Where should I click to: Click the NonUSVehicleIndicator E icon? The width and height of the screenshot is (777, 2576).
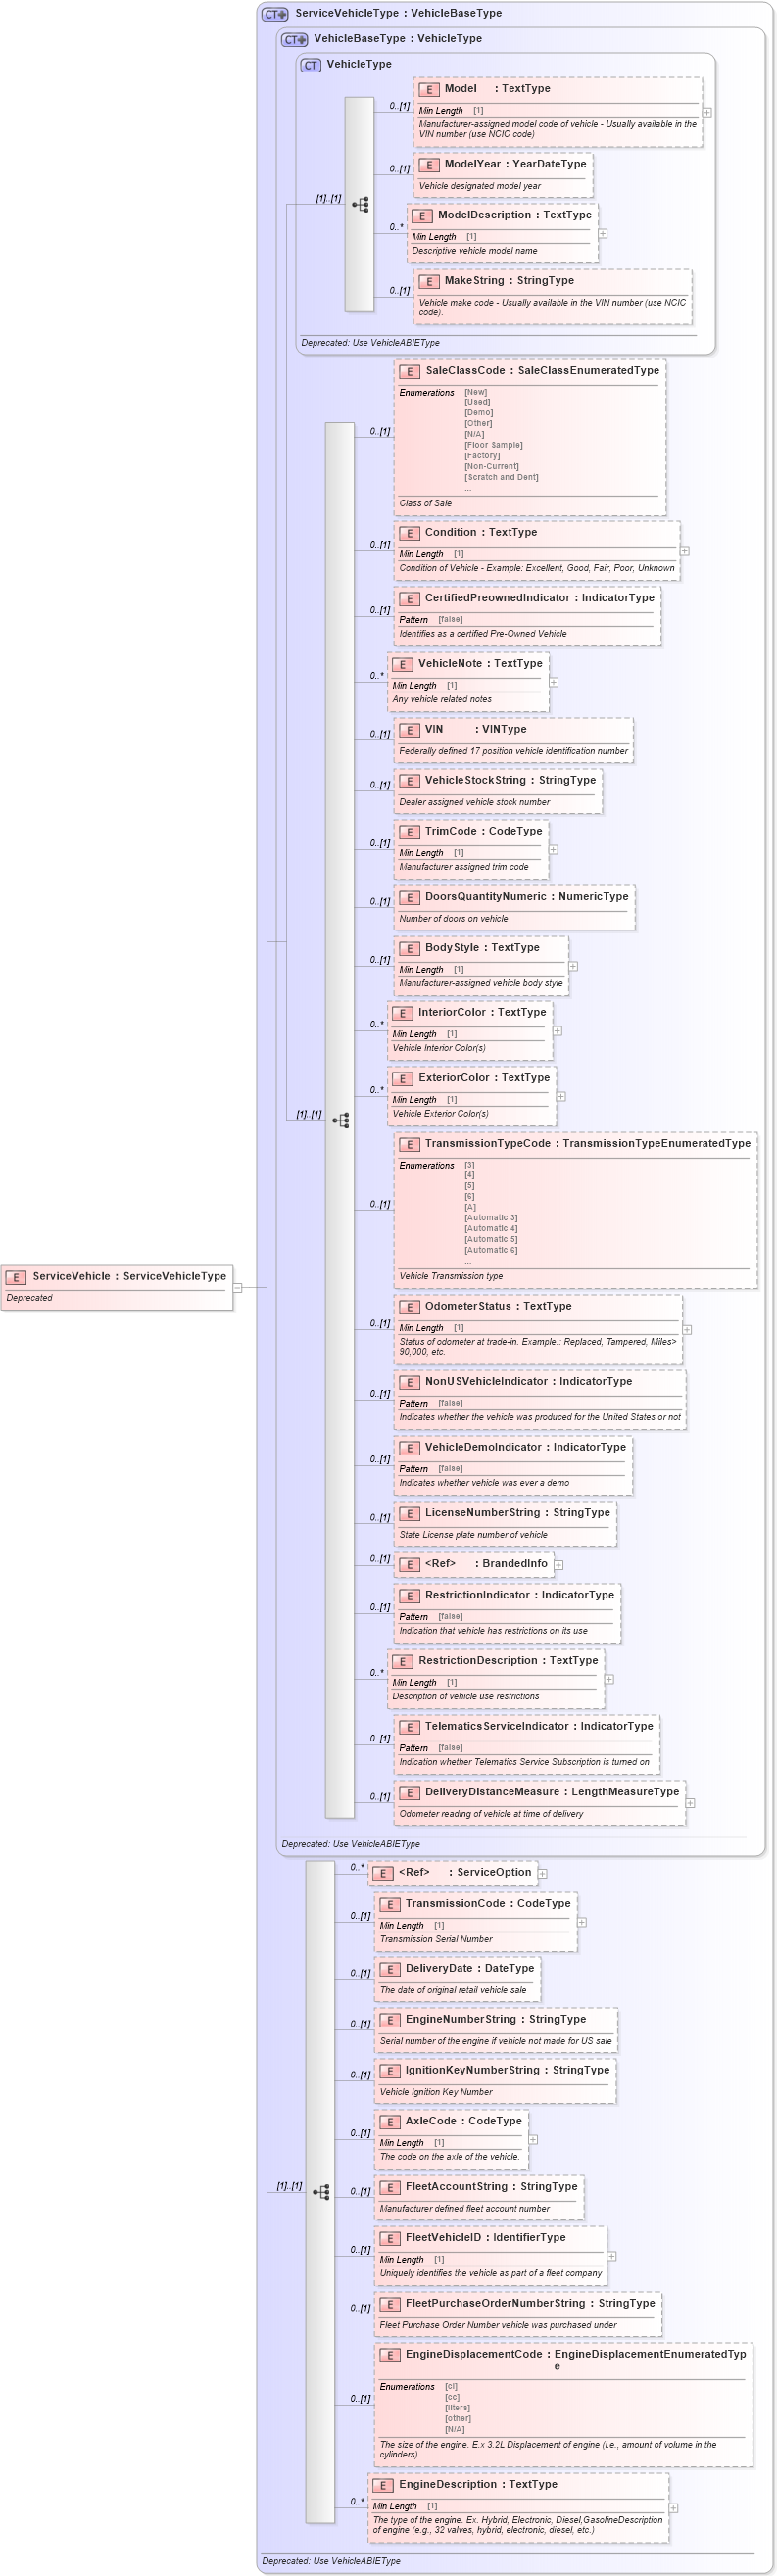tap(409, 1382)
